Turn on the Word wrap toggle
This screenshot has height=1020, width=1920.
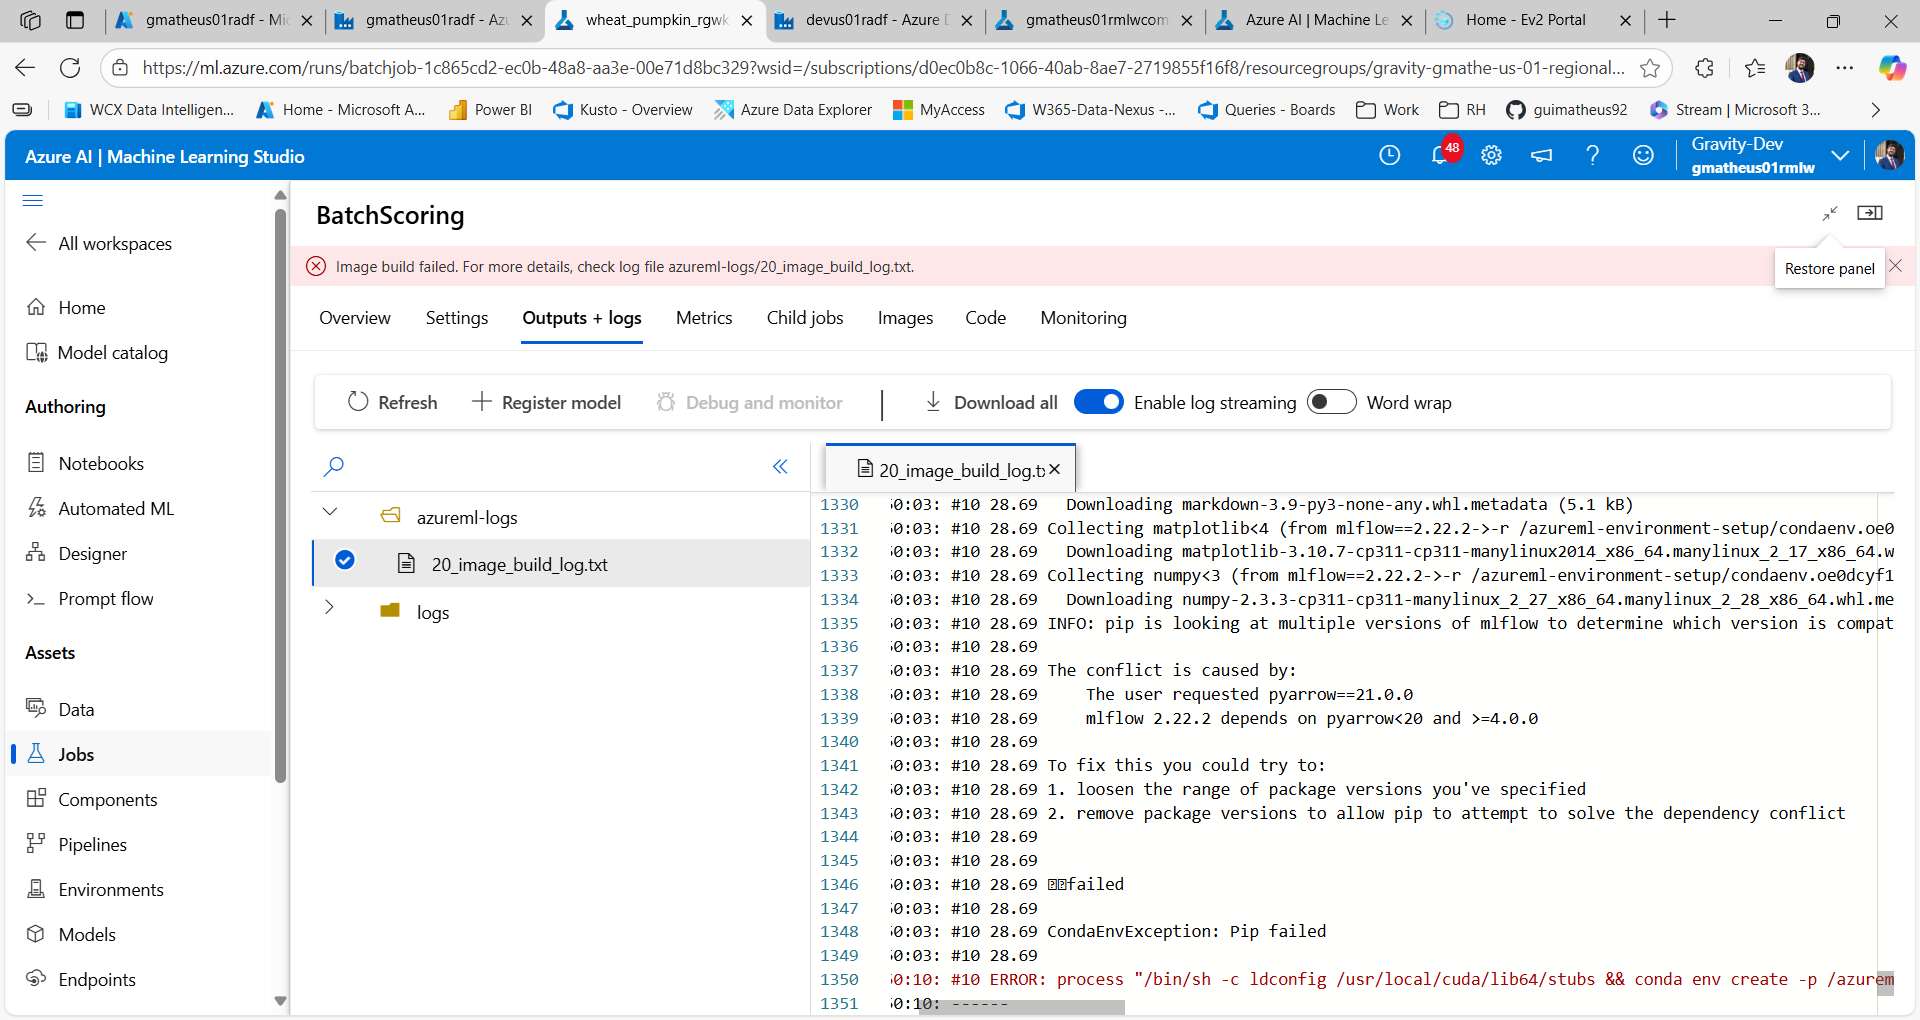pyautogui.click(x=1331, y=402)
